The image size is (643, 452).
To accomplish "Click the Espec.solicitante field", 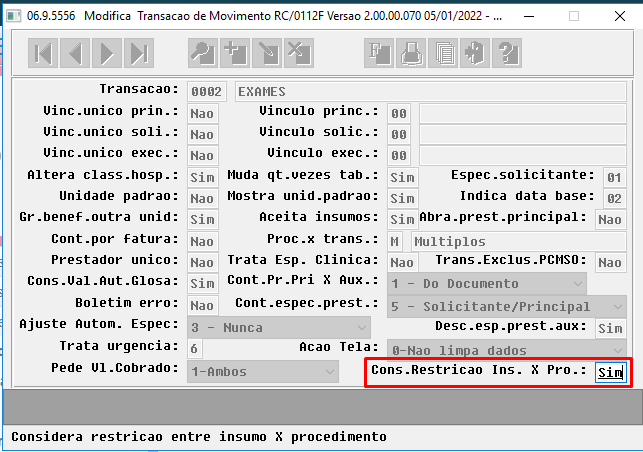I will pyautogui.click(x=615, y=178).
